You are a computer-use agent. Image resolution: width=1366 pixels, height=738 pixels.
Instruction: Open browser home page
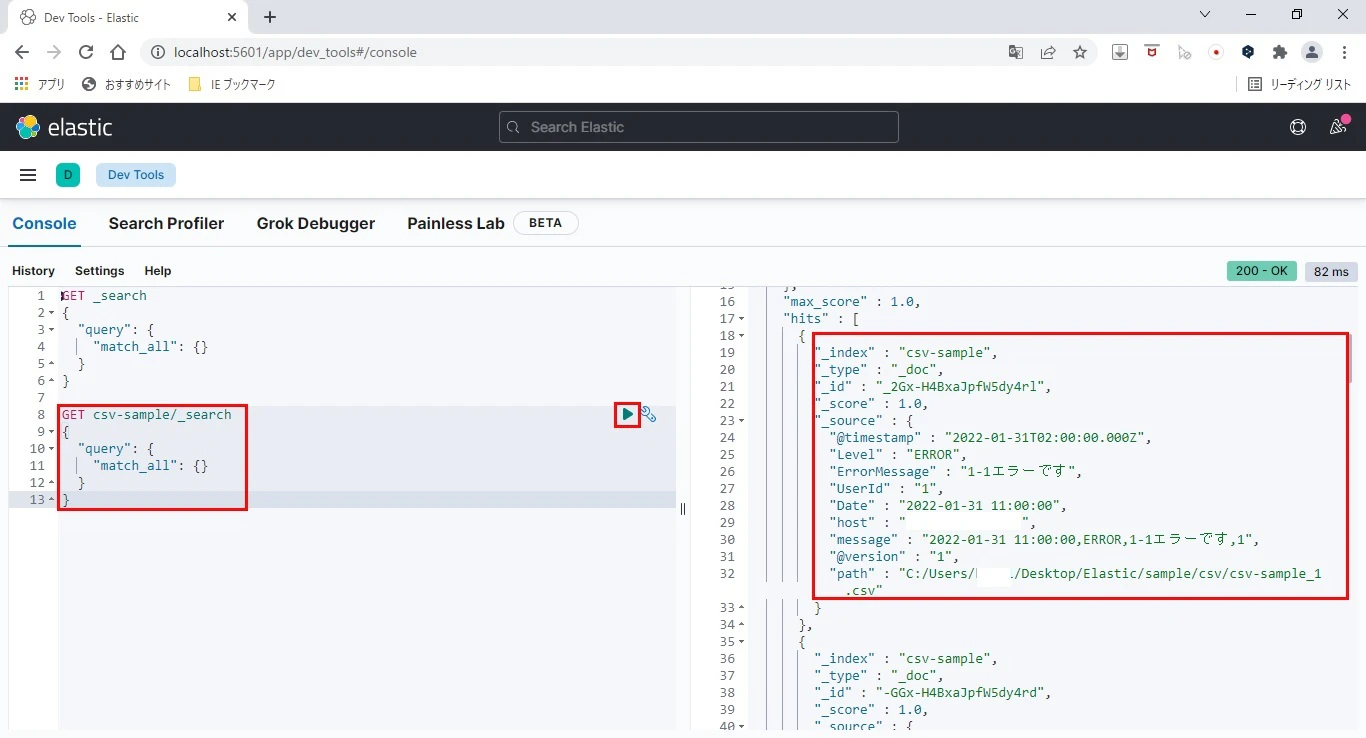coord(118,52)
